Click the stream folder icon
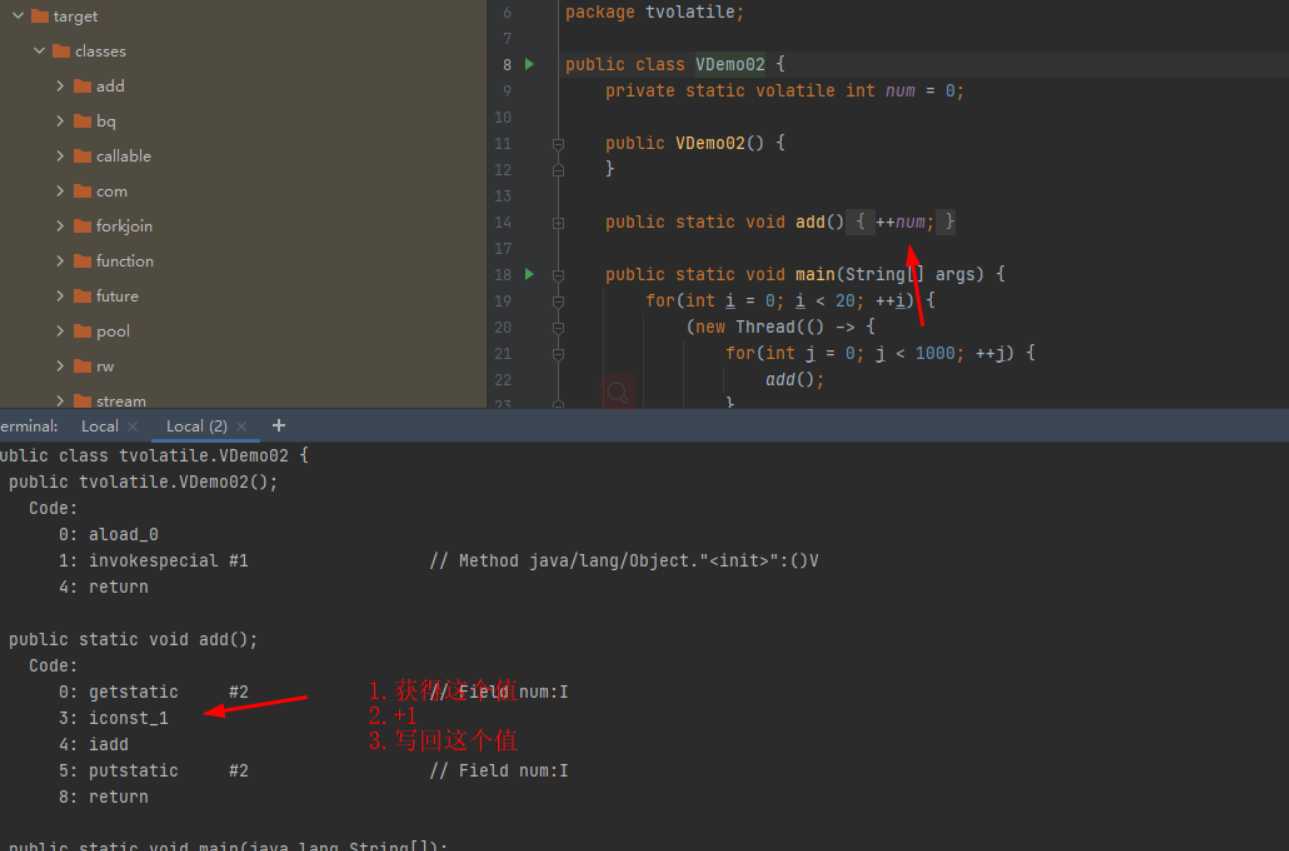1289x851 pixels. click(x=82, y=401)
